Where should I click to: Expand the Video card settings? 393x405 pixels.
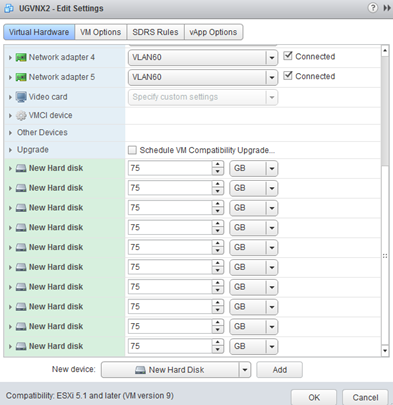click(10, 97)
